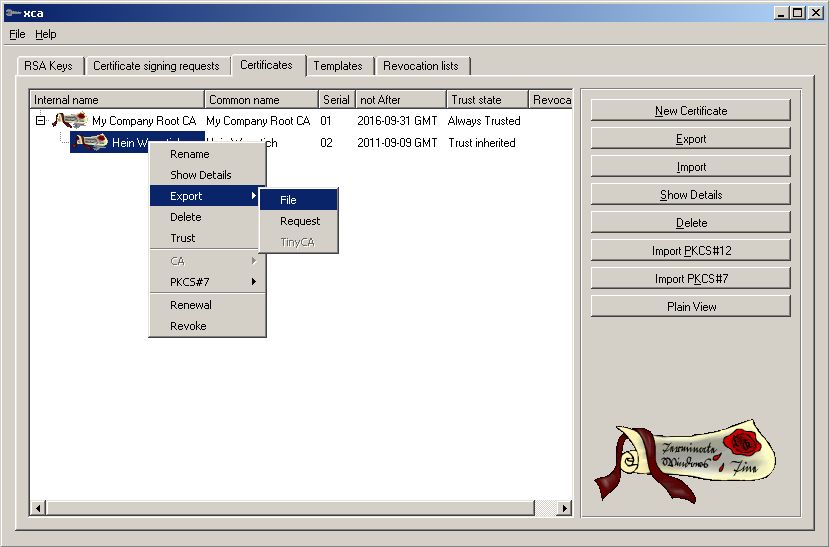This screenshot has width=829, height=547.
Task: Open the Revocation lists tab
Action: pyautogui.click(x=421, y=66)
